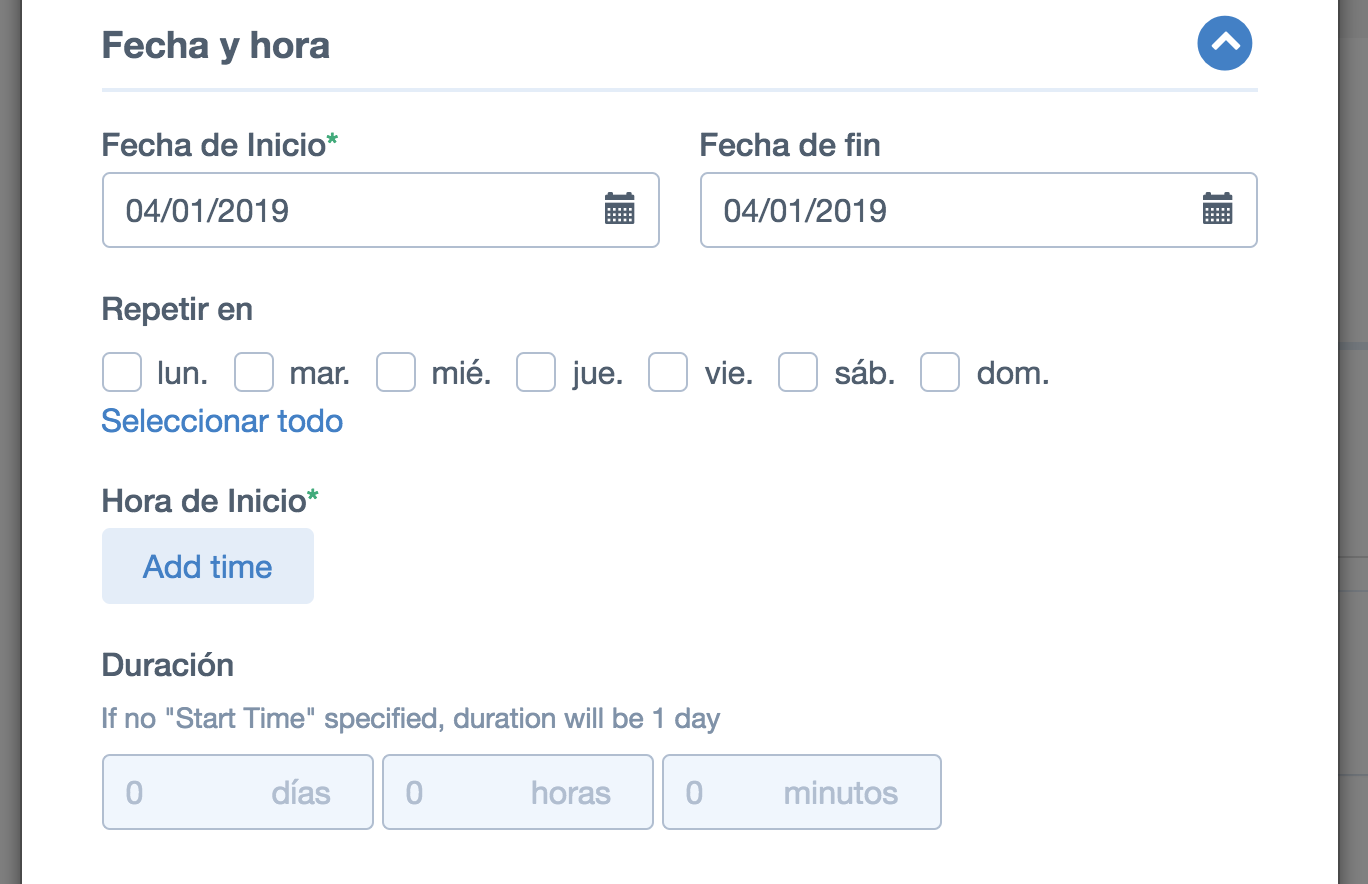
Task: Toggle the vie. repeat checkbox
Action: coord(668,372)
